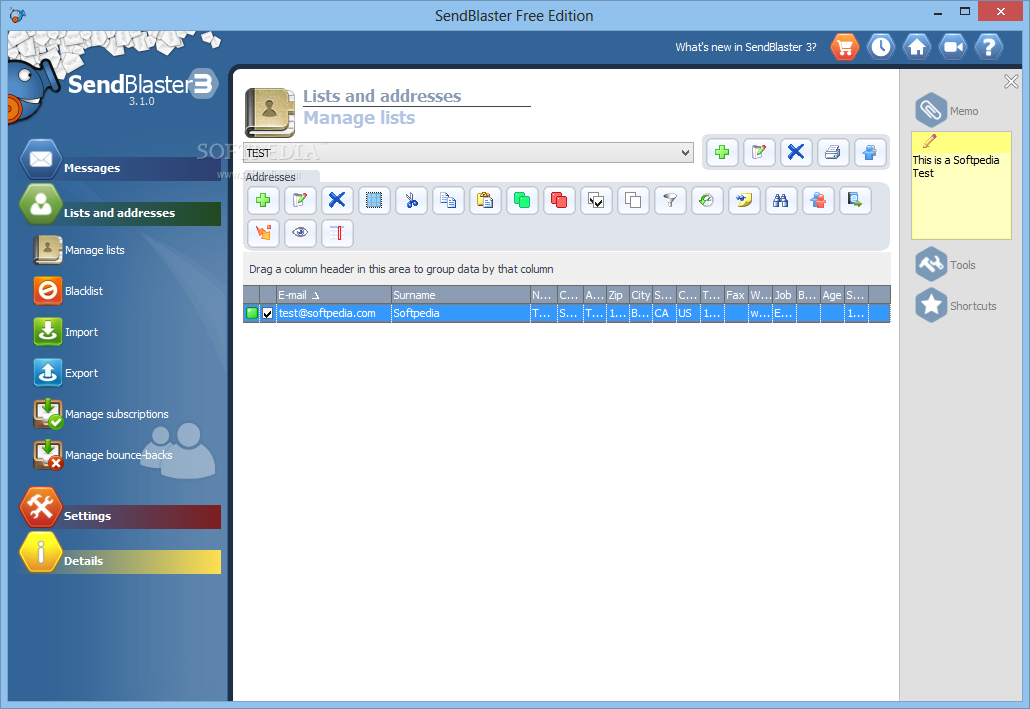Go to Manage lists
1030x709 pixels.
click(79, 250)
